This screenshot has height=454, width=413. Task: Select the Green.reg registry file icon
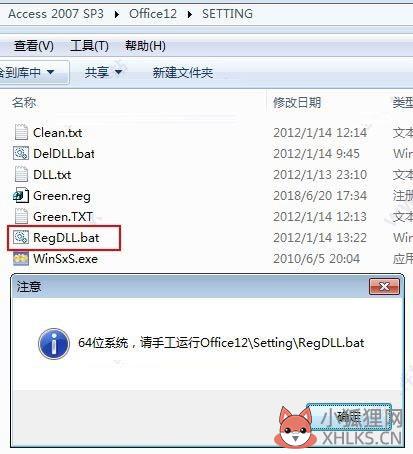coord(21,195)
